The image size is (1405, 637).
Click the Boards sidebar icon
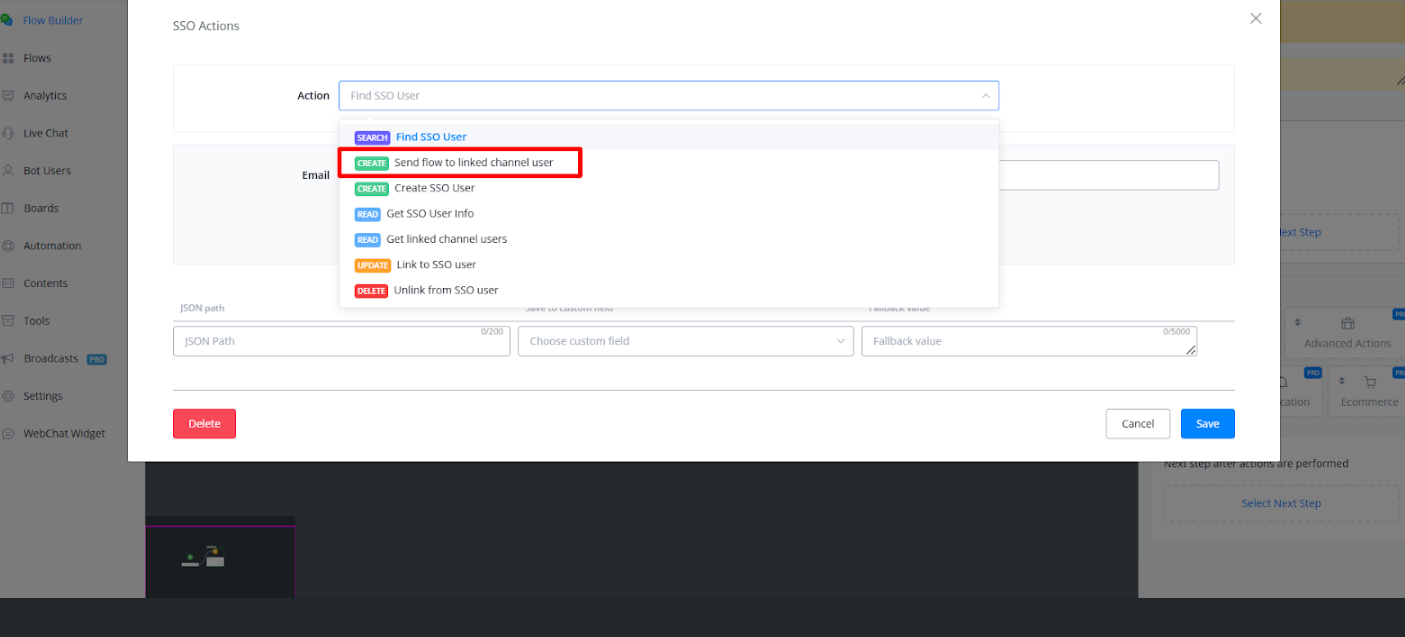pos(8,208)
